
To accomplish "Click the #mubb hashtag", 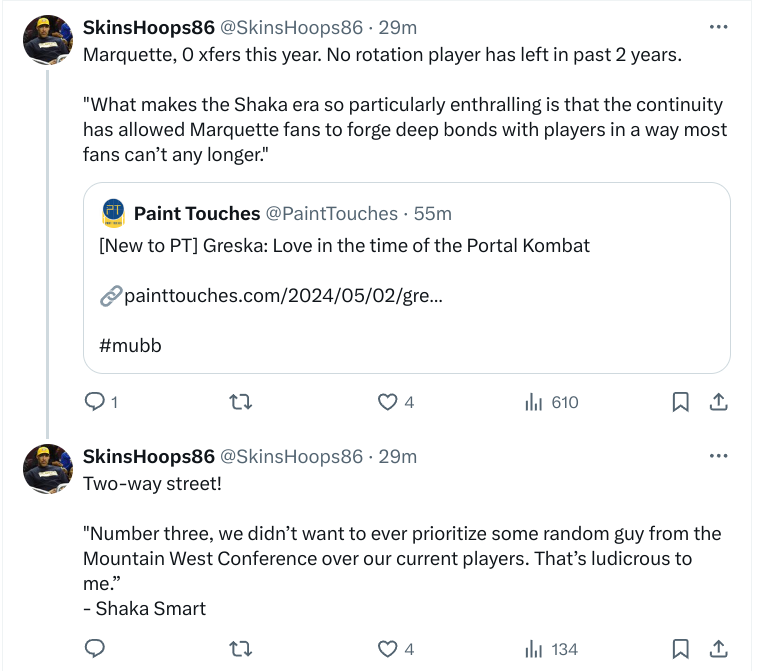I will coord(130,346).
